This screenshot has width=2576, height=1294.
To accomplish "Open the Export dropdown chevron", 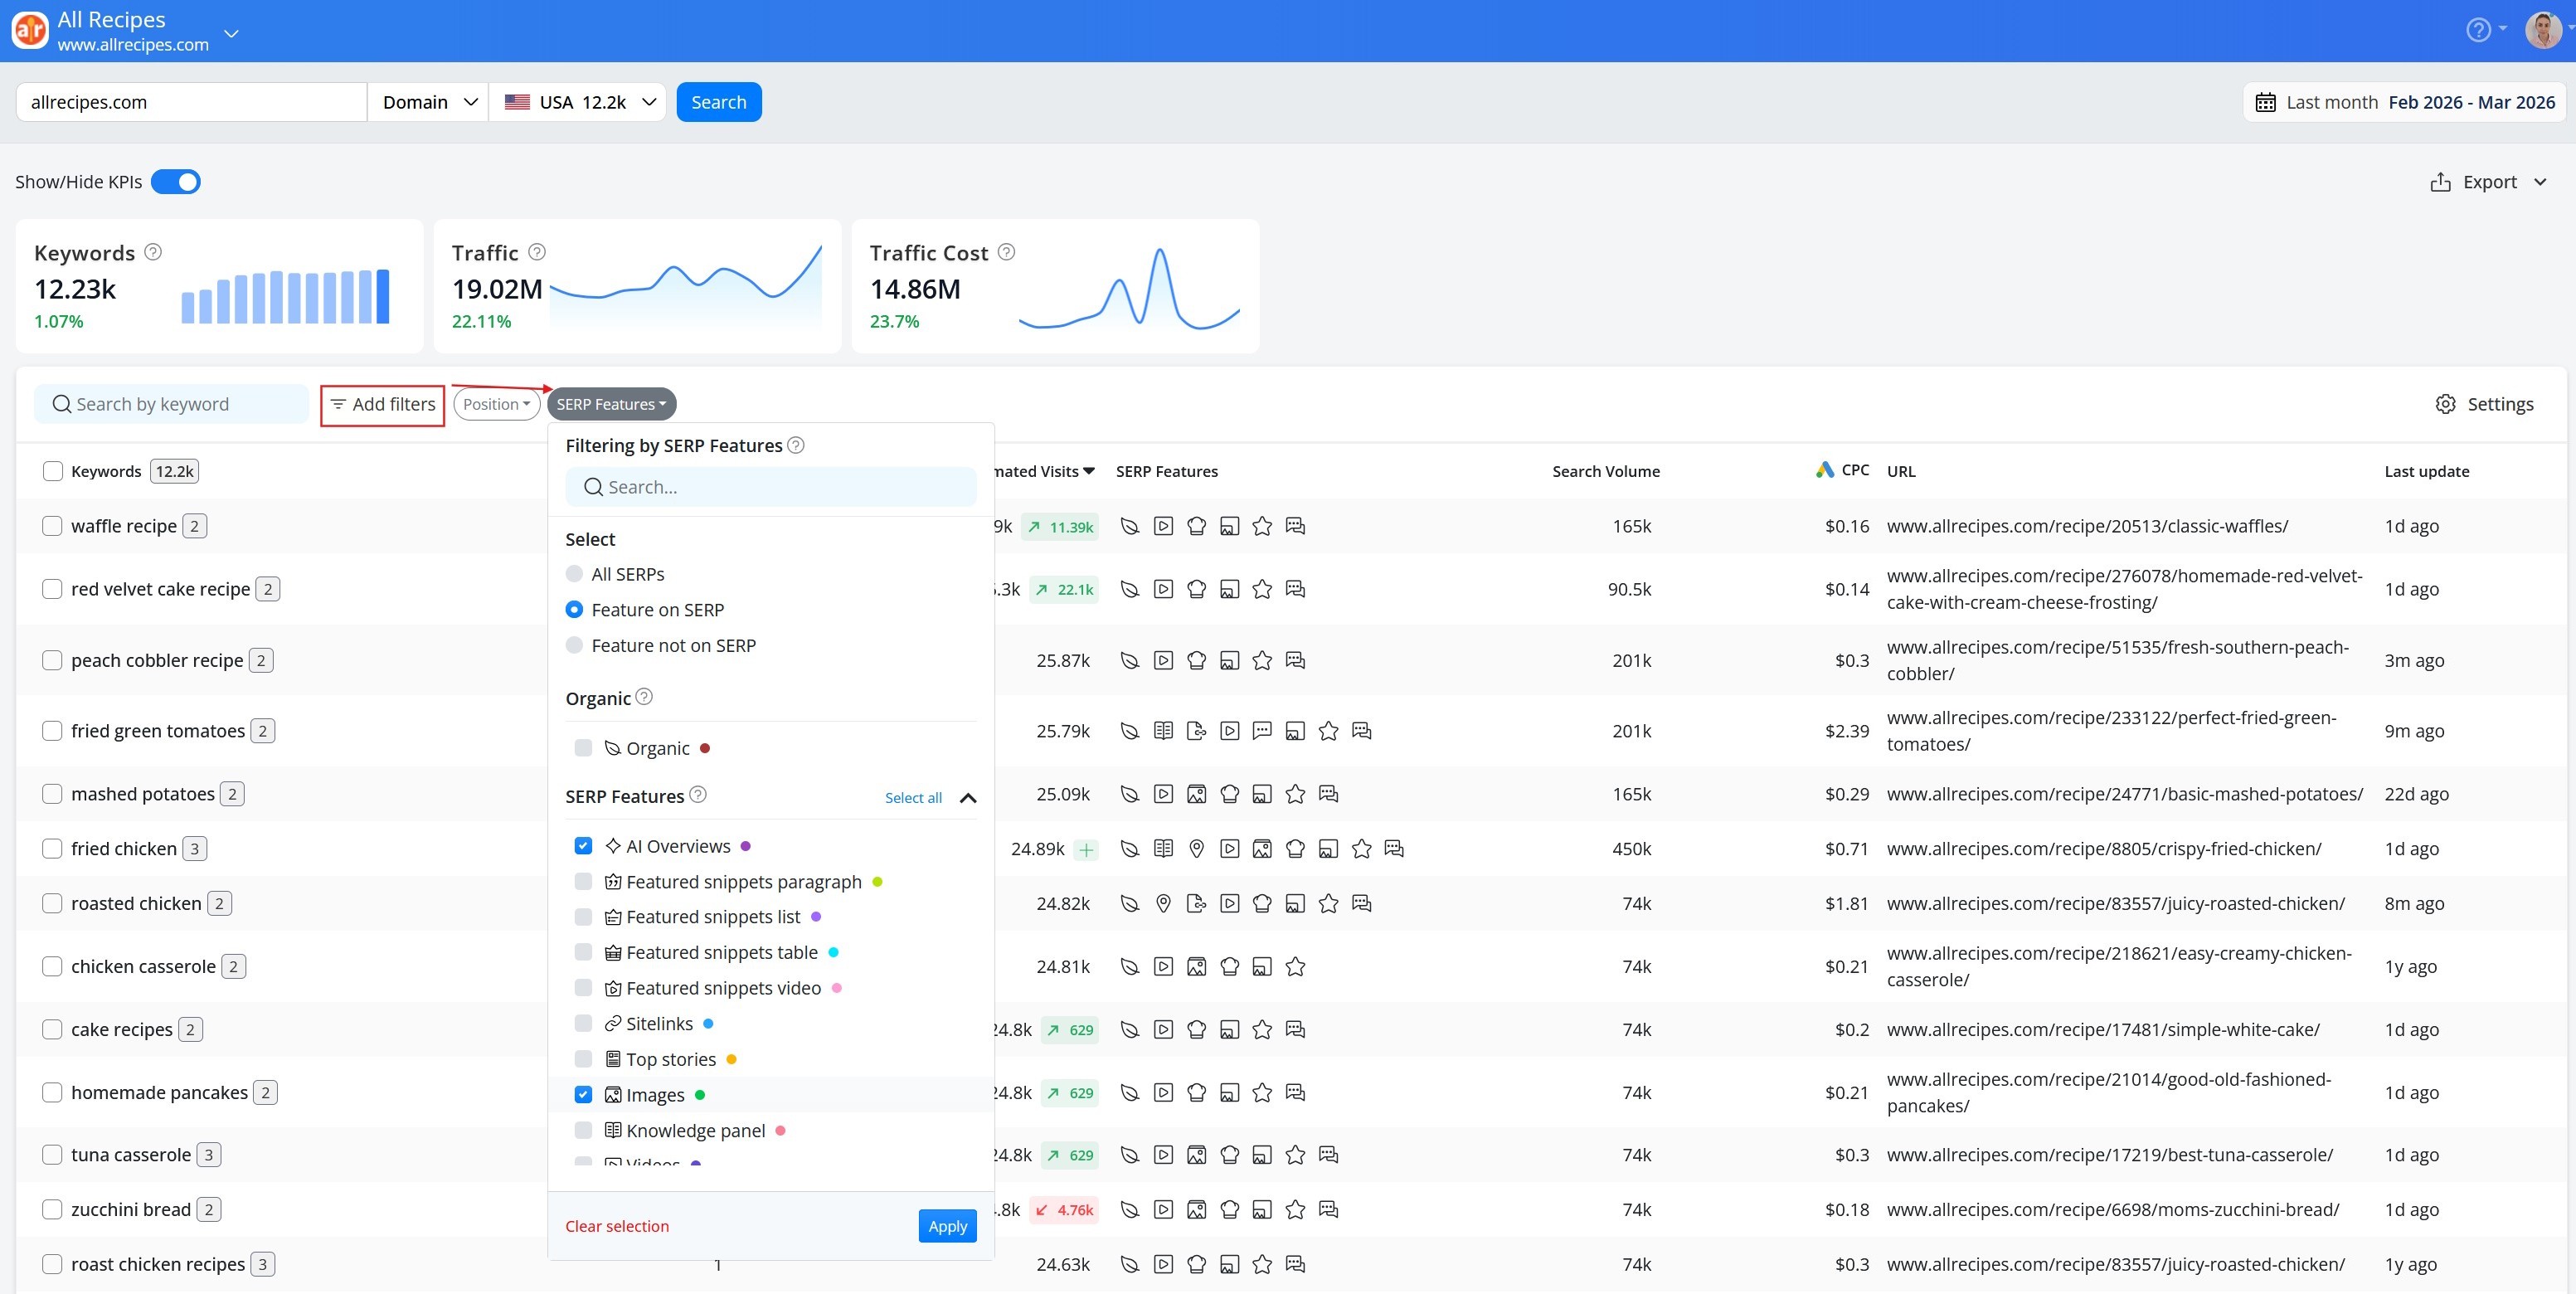I will click(x=2540, y=182).
